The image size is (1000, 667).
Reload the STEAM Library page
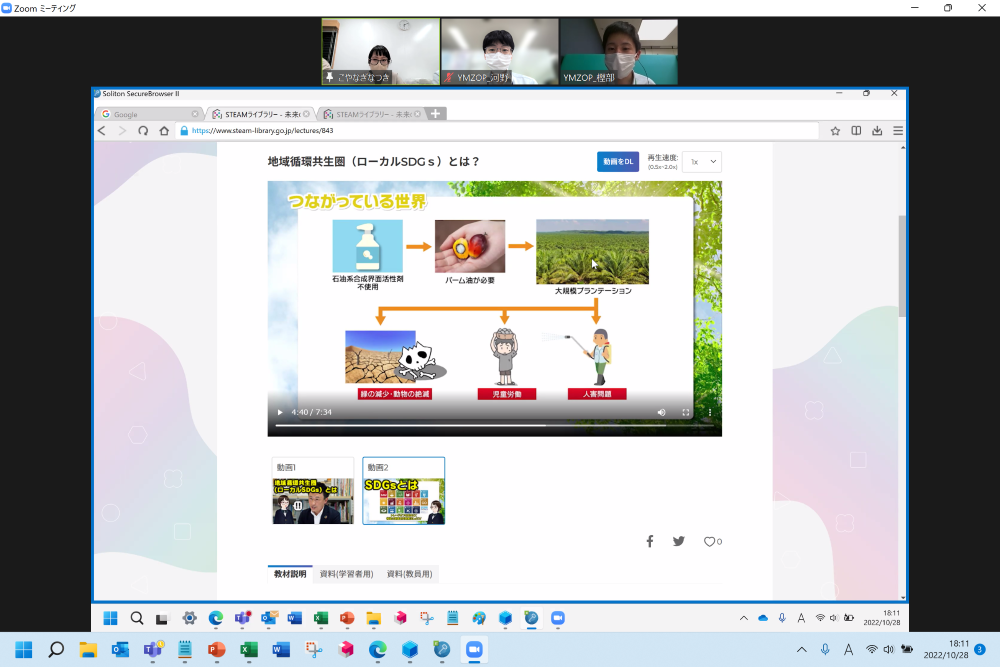(x=143, y=131)
